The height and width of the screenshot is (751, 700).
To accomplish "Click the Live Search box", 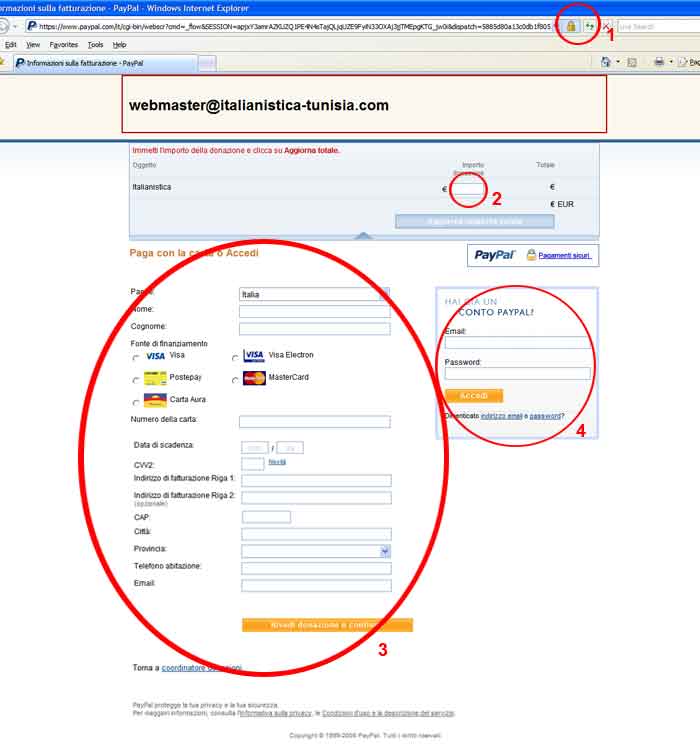I will point(658,26).
